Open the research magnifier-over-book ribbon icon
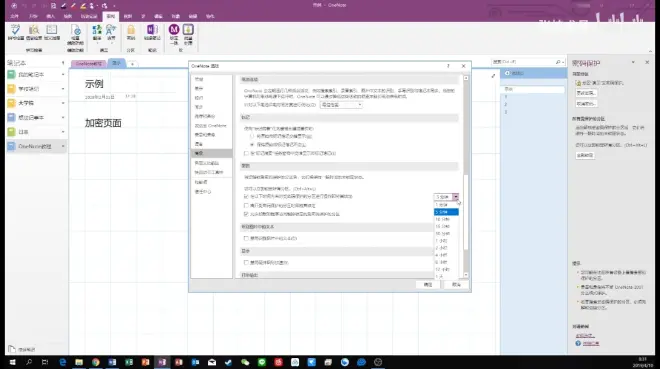 (x=34, y=30)
